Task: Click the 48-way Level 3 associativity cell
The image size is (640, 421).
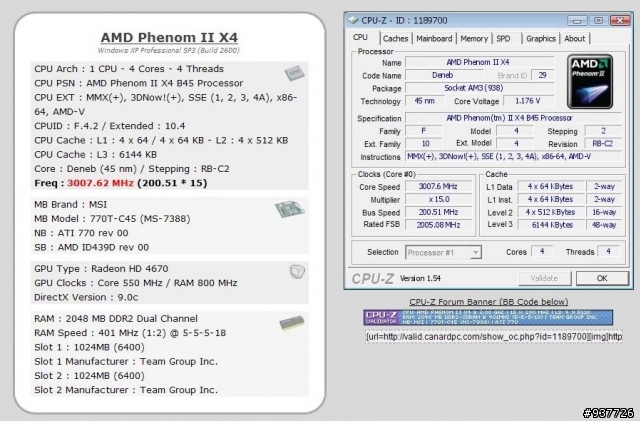Action: [x=604, y=225]
